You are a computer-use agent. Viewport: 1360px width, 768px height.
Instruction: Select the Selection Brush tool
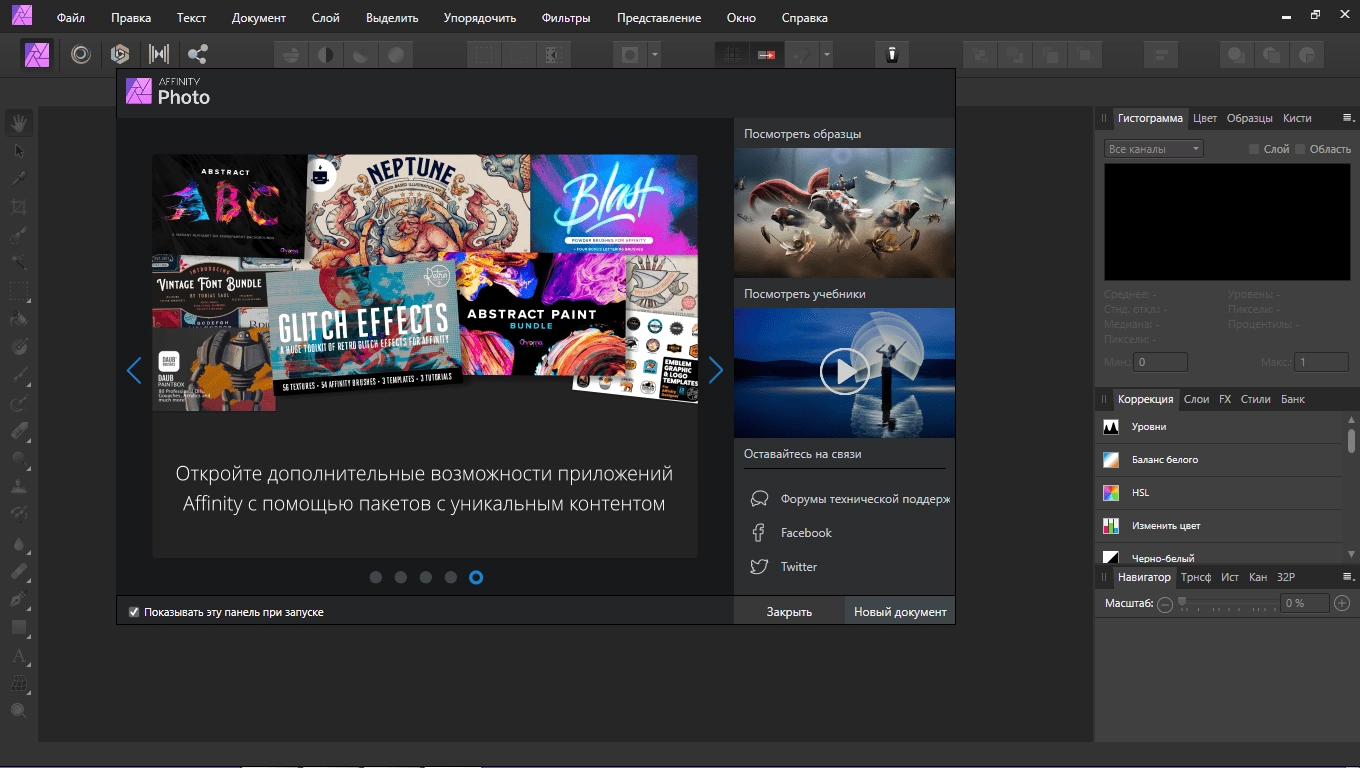click(19, 236)
